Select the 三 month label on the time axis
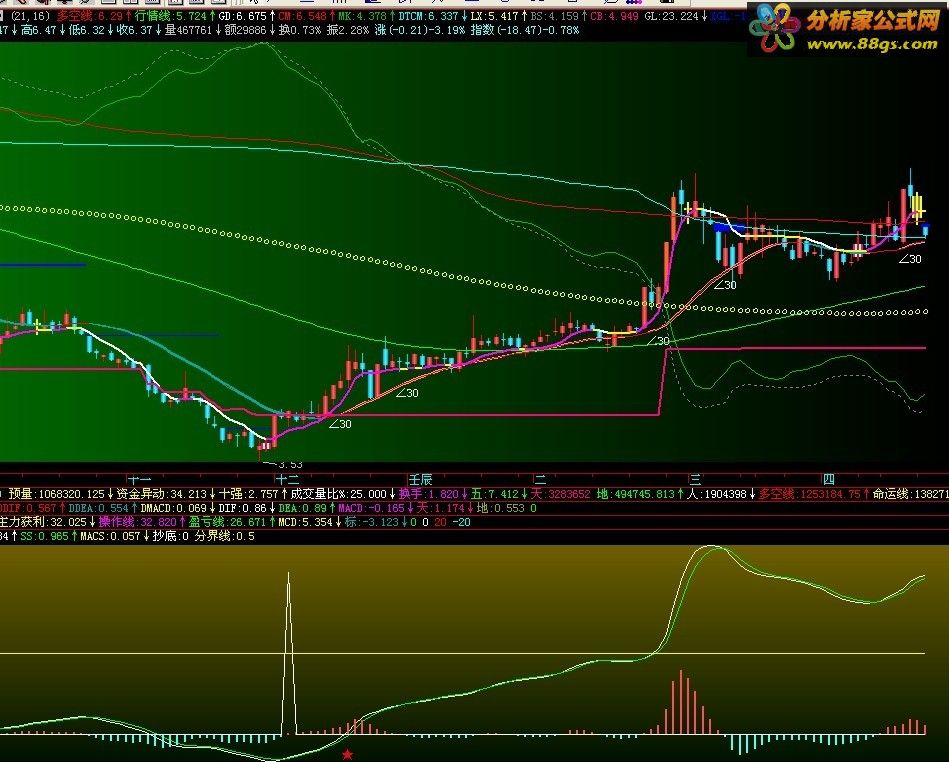This screenshot has height=762, width=949. (x=695, y=479)
